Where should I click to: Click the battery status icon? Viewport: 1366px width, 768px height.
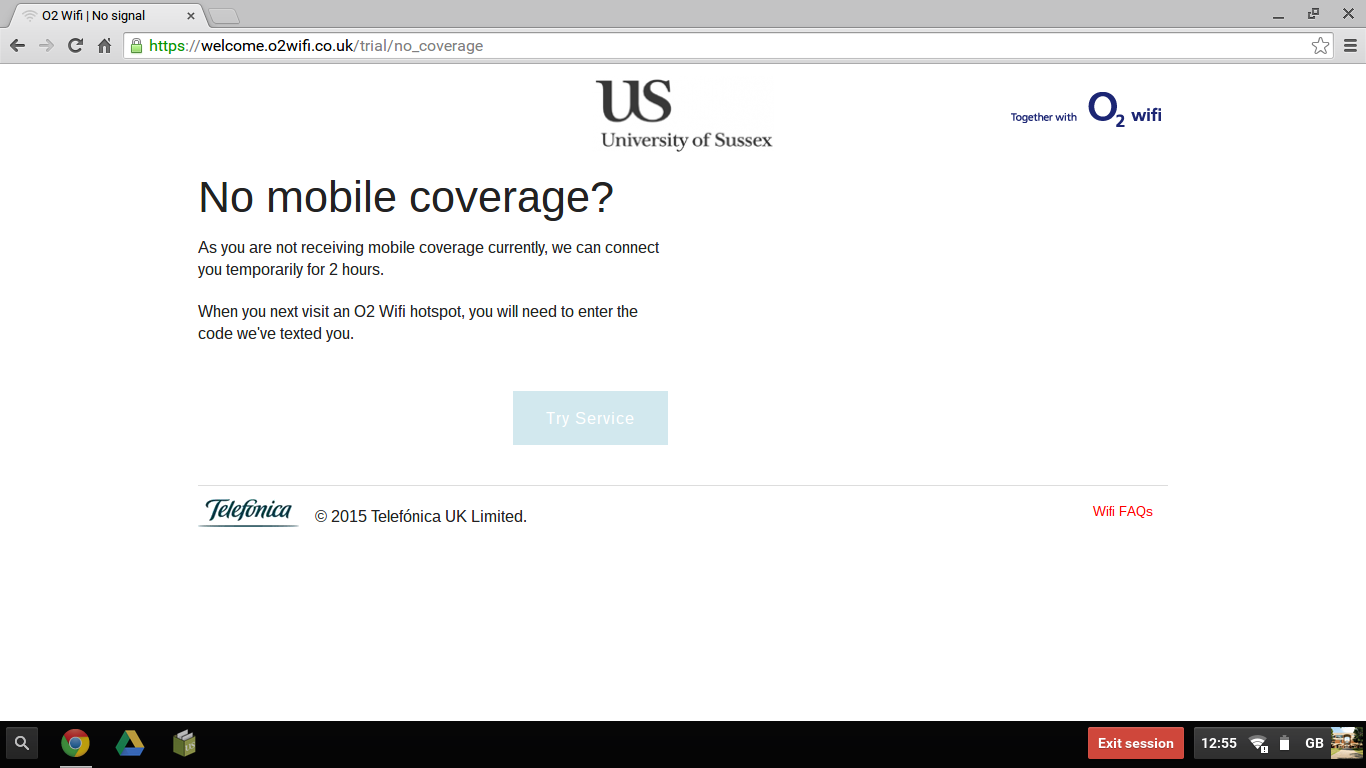(1285, 743)
